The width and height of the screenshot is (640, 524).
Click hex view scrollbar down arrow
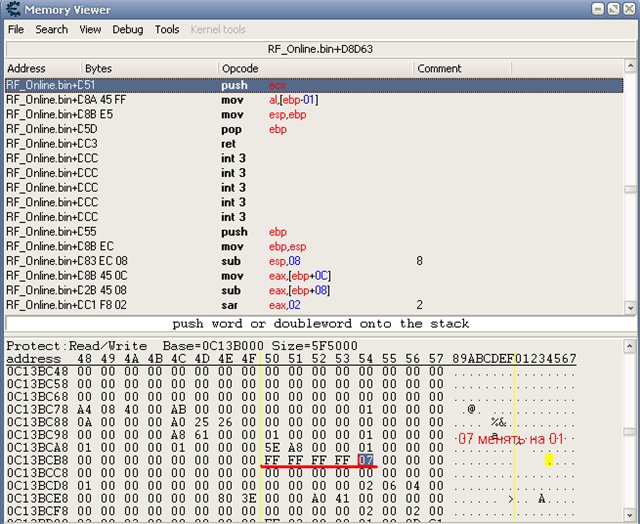tap(630, 515)
